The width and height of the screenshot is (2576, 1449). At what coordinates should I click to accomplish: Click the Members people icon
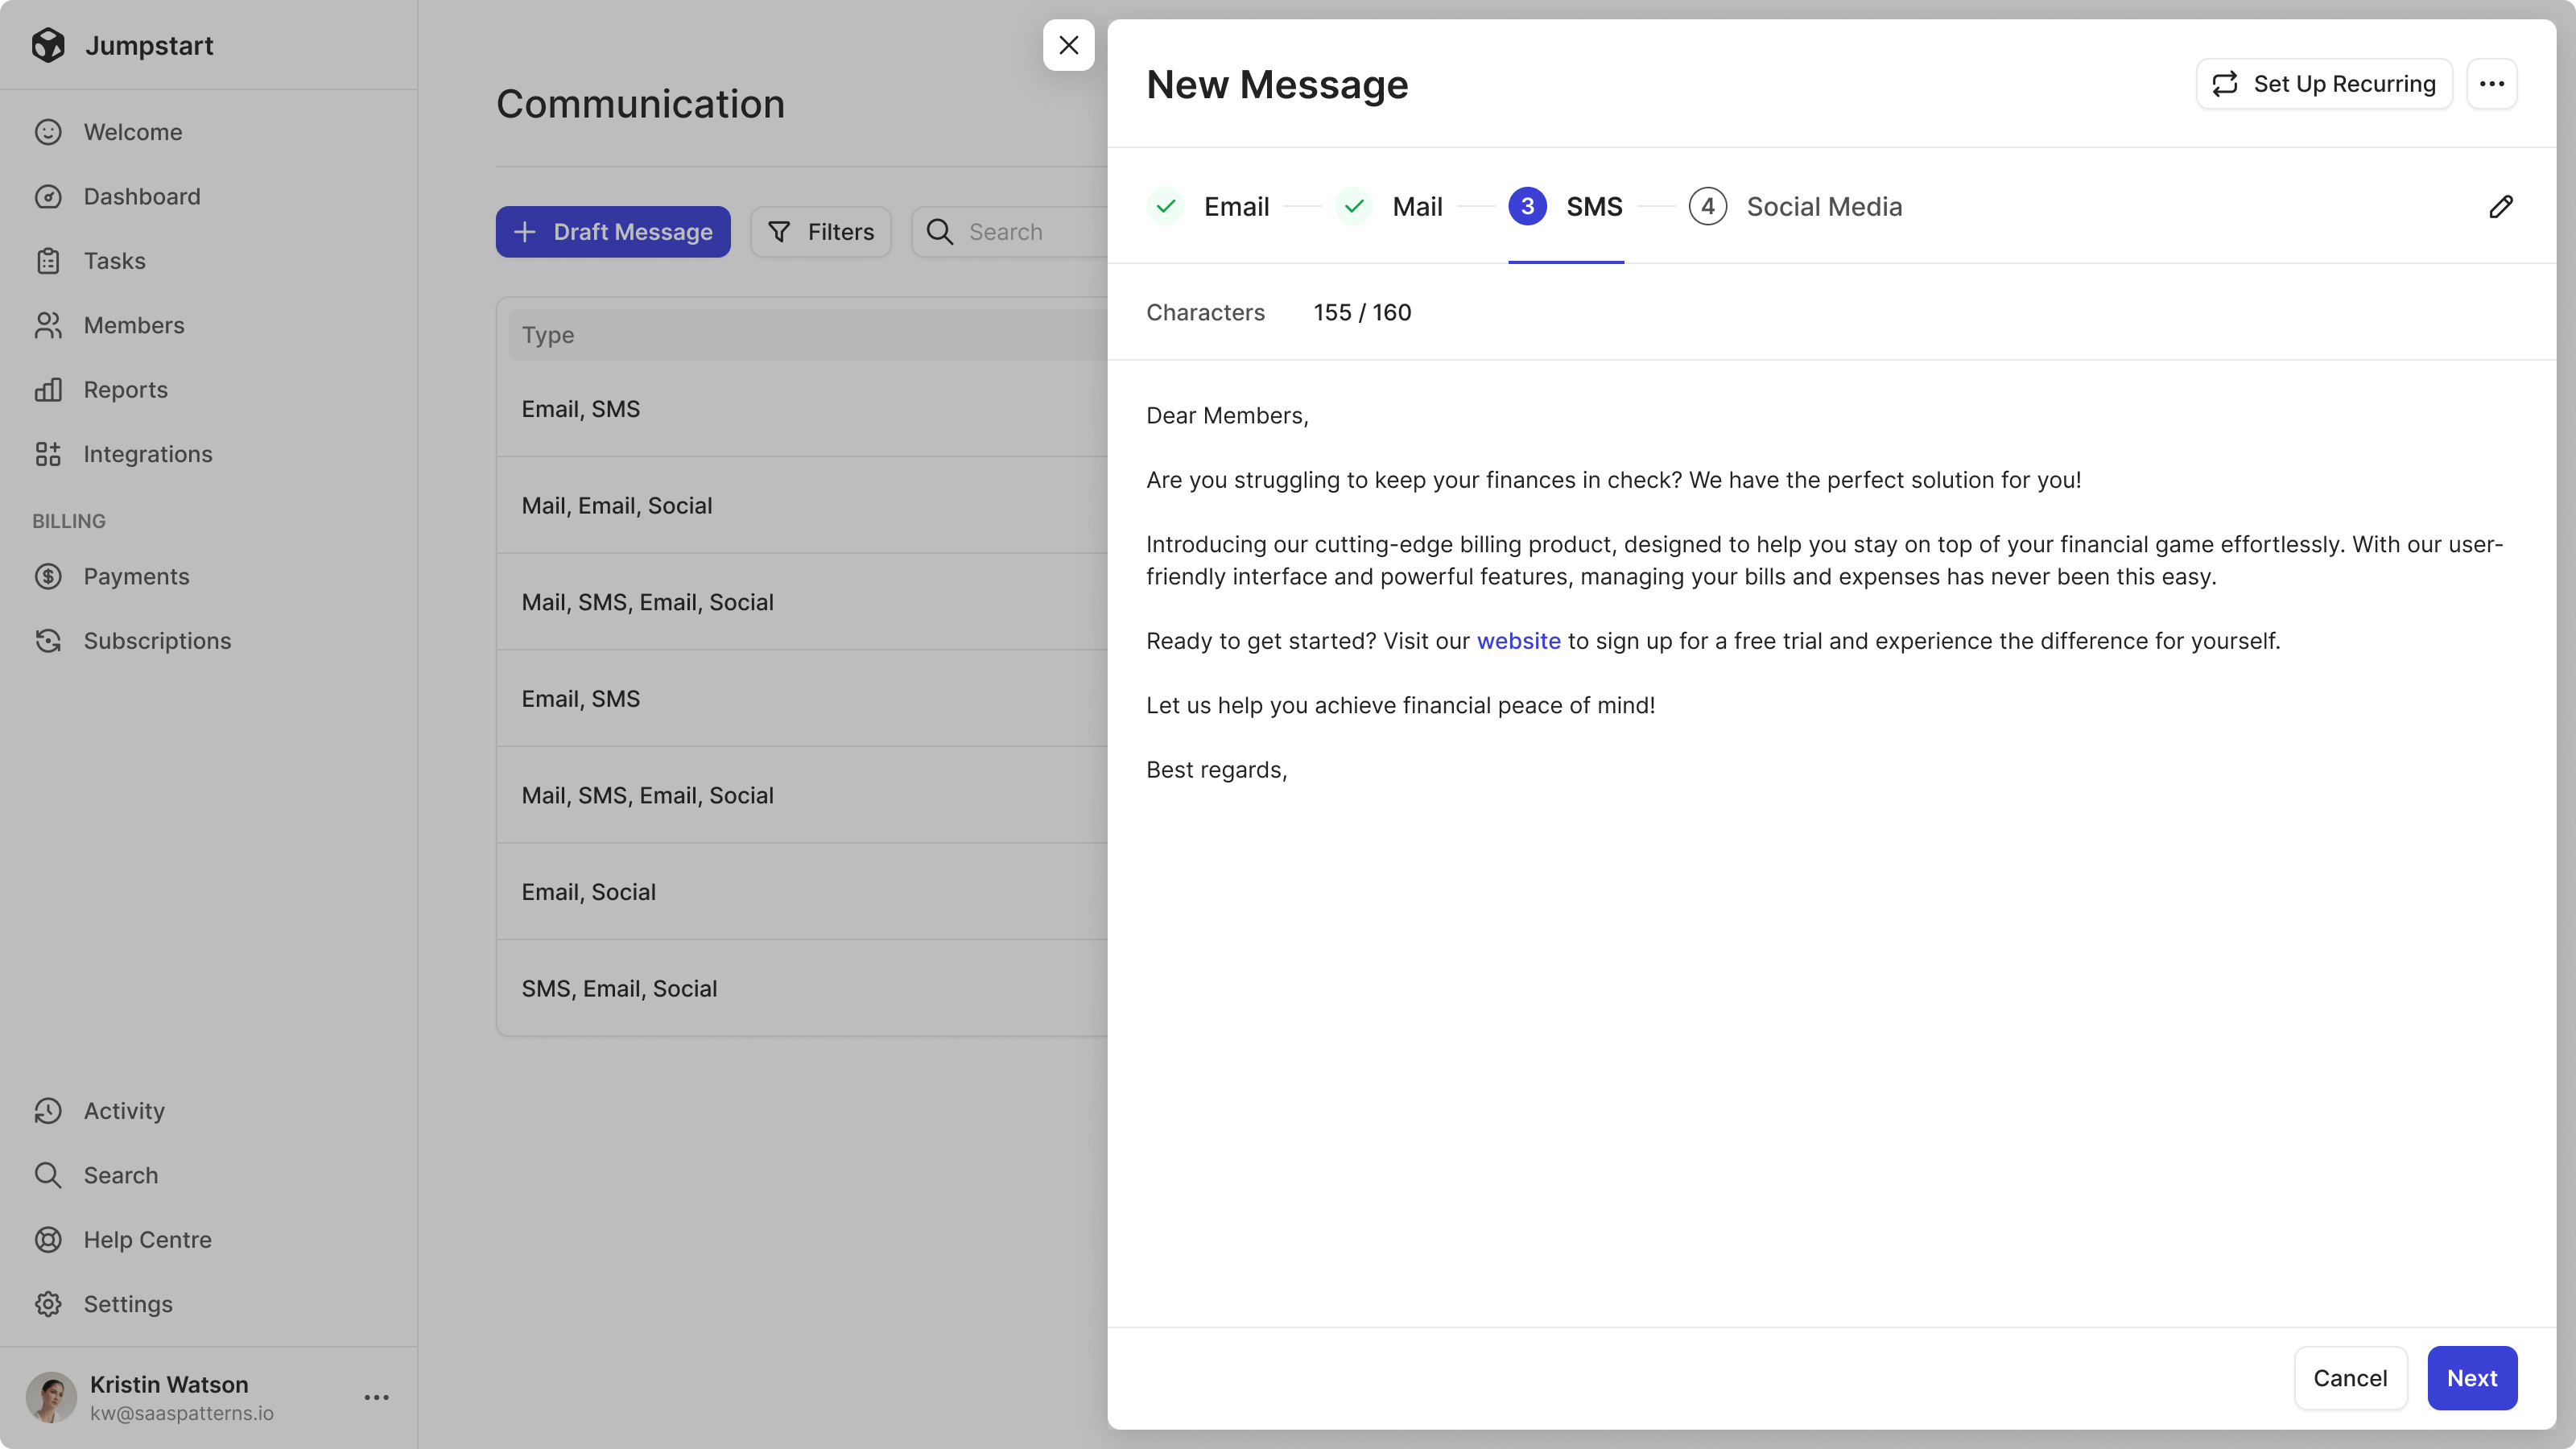(x=48, y=325)
